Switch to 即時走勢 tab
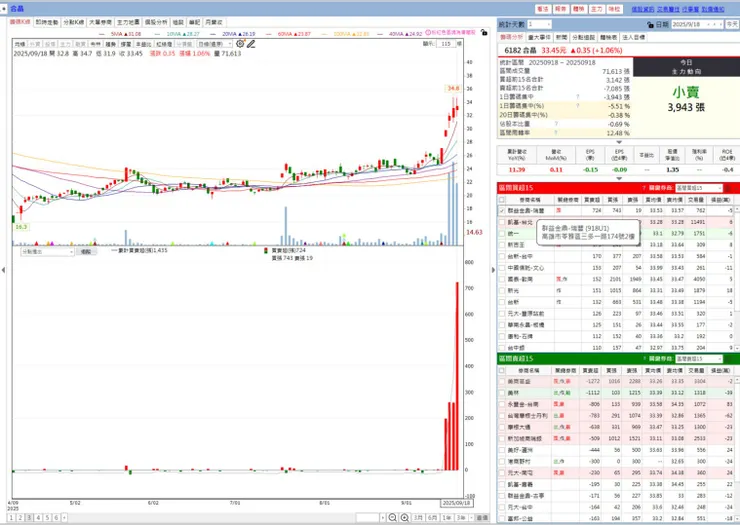 [47, 22]
